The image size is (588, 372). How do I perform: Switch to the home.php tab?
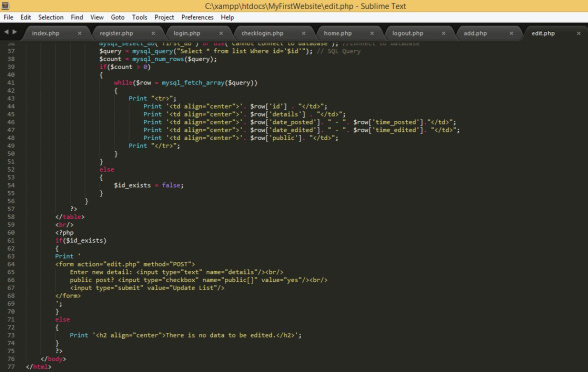pyautogui.click(x=338, y=33)
